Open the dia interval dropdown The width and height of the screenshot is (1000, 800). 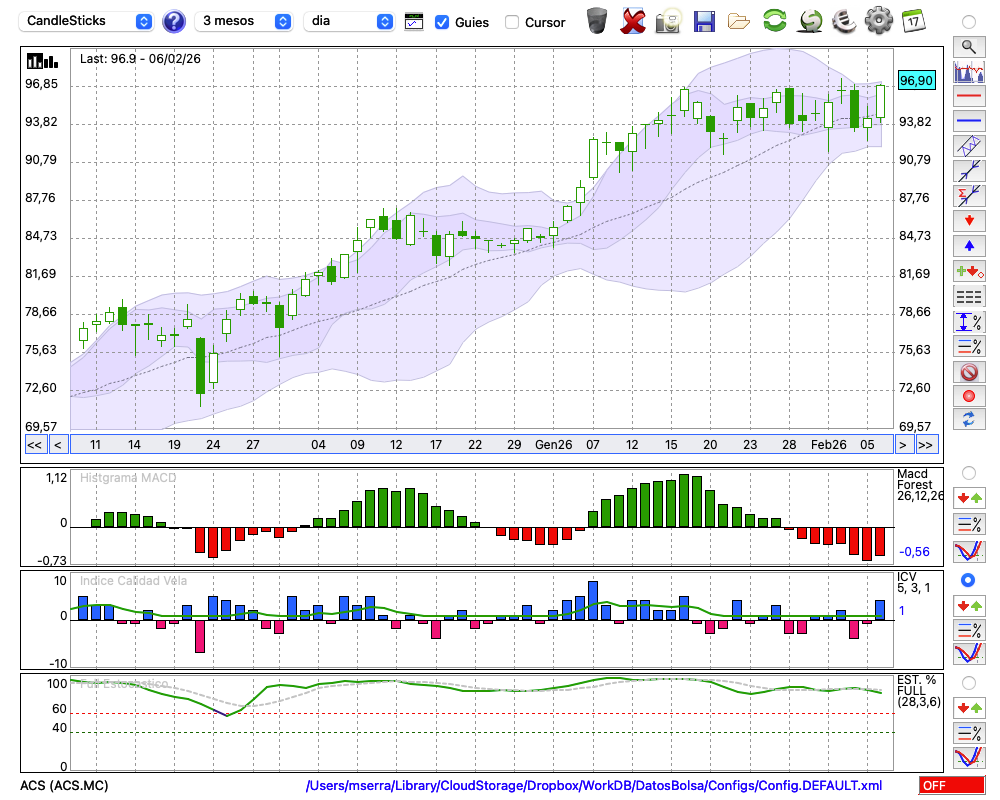pyautogui.click(x=349, y=21)
